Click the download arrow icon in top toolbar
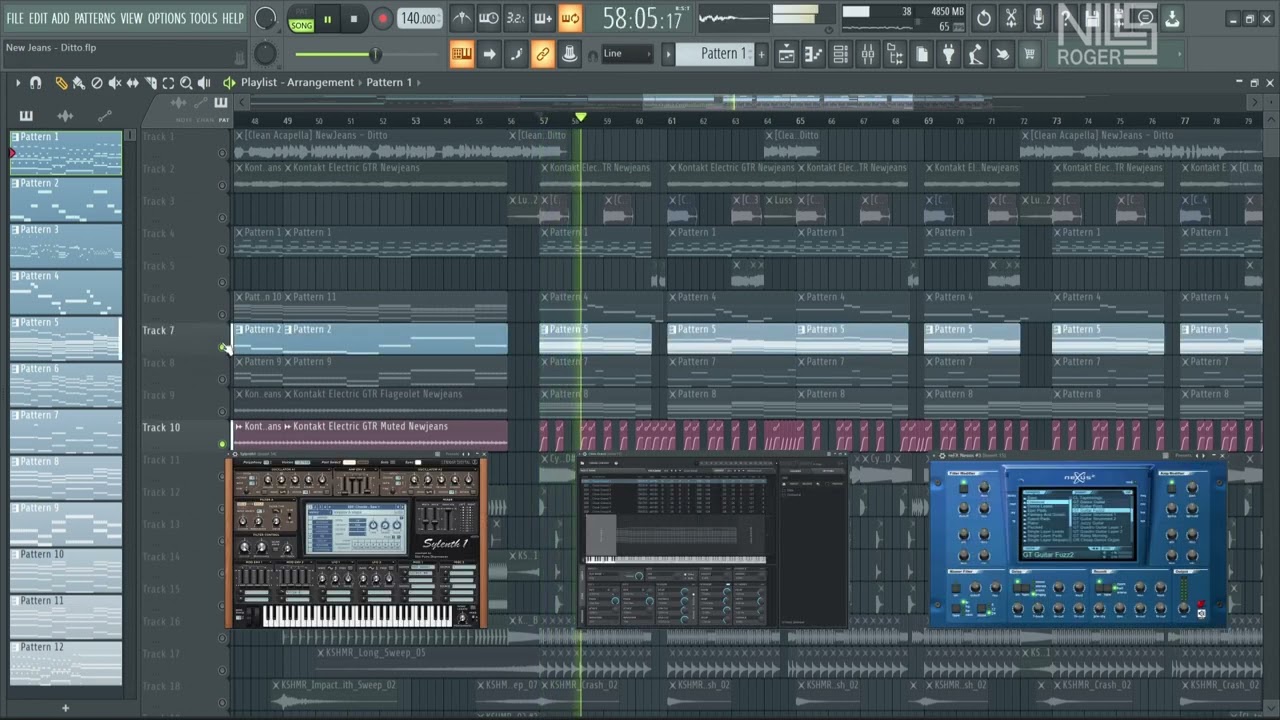Screen dimensions: 1280x720 tap(1172, 18)
